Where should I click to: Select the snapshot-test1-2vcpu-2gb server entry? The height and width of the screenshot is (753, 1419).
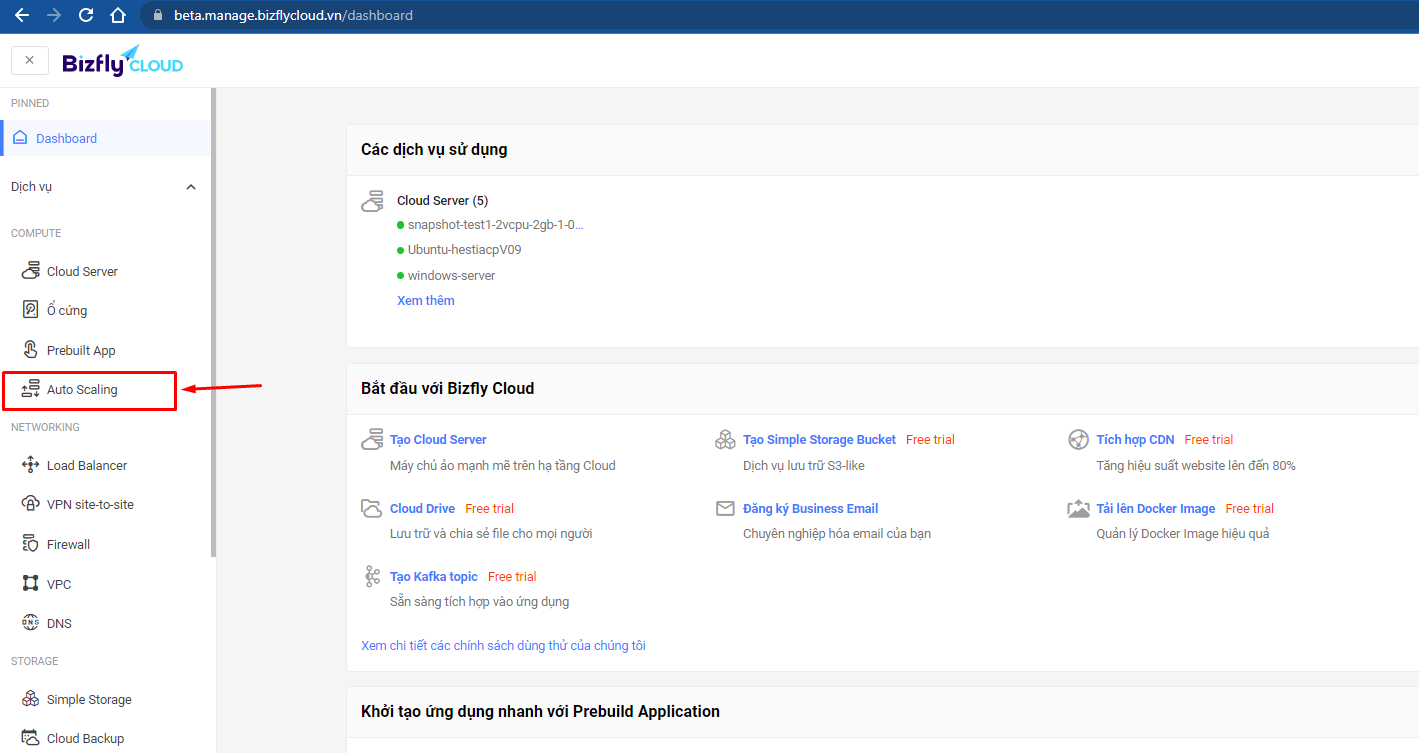coord(495,225)
